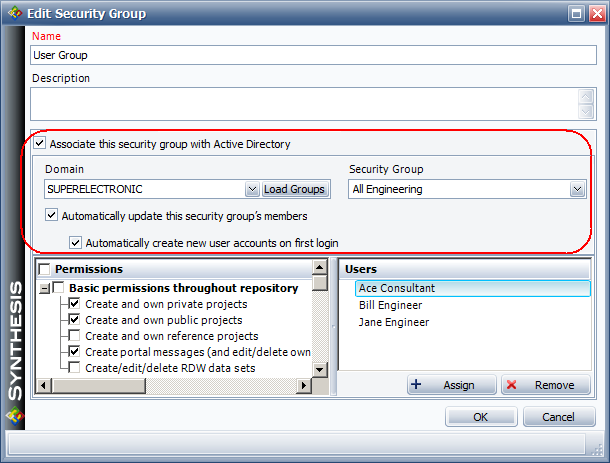The height and width of the screenshot is (463, 610).
Task: Click the OK button
Action: coord(480,417)
